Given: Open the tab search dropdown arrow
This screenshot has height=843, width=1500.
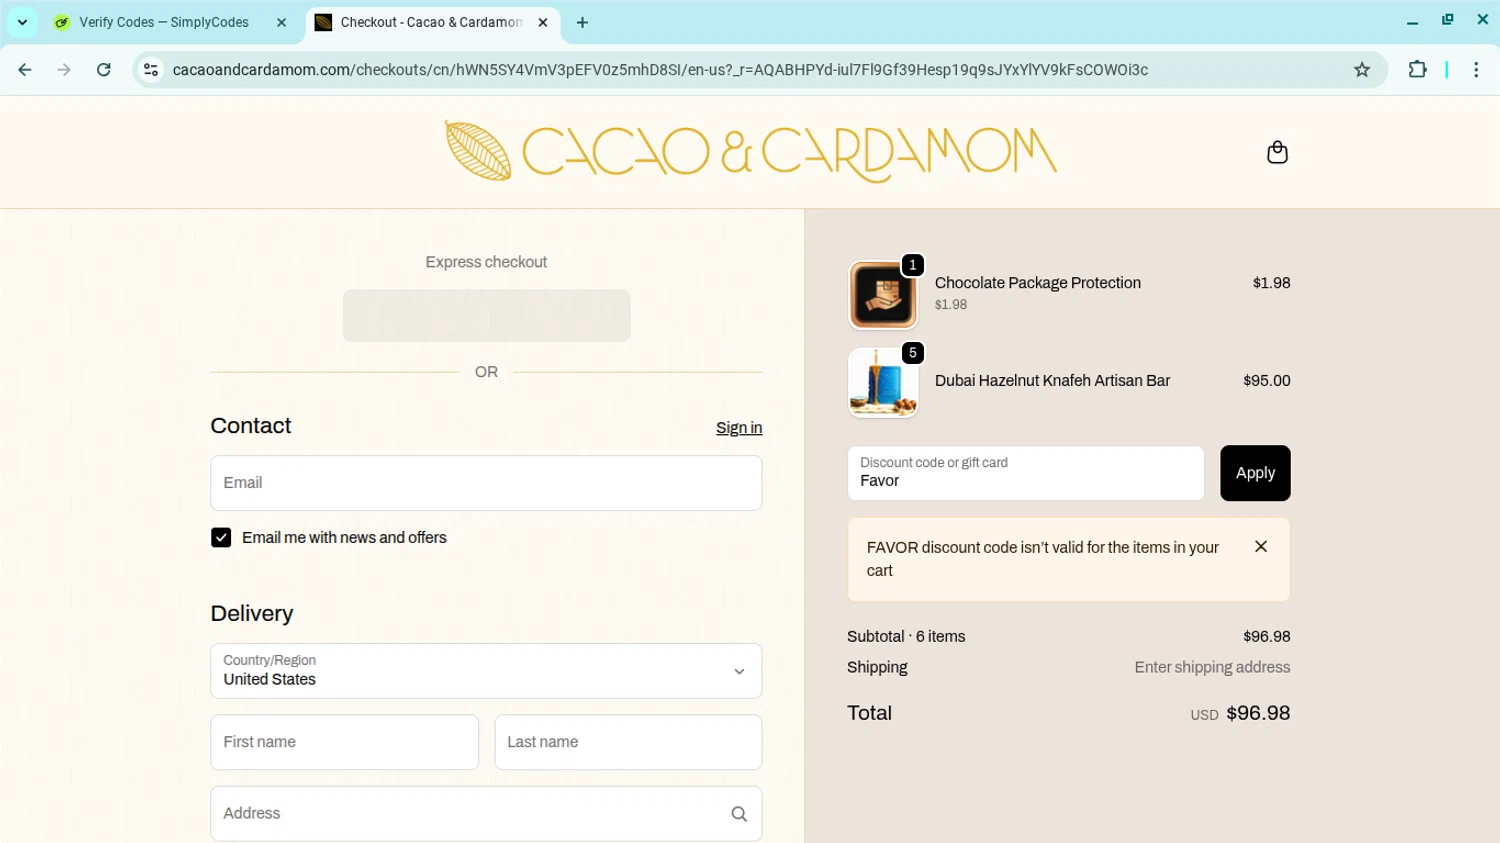Looking at the screenshot, I should click(22, 22).
